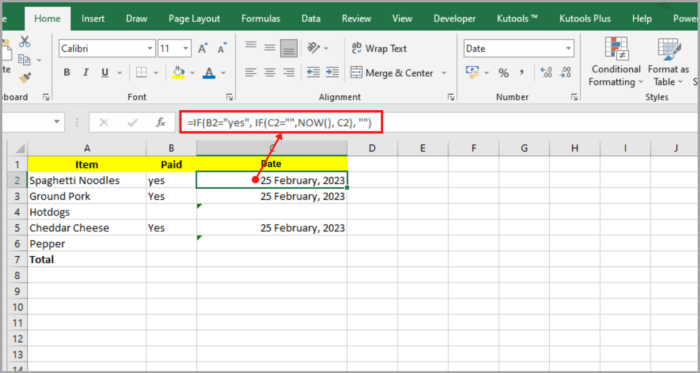Click the Increase Decimal icon
This screenshot has height=373, width=700.
point(546,72)
